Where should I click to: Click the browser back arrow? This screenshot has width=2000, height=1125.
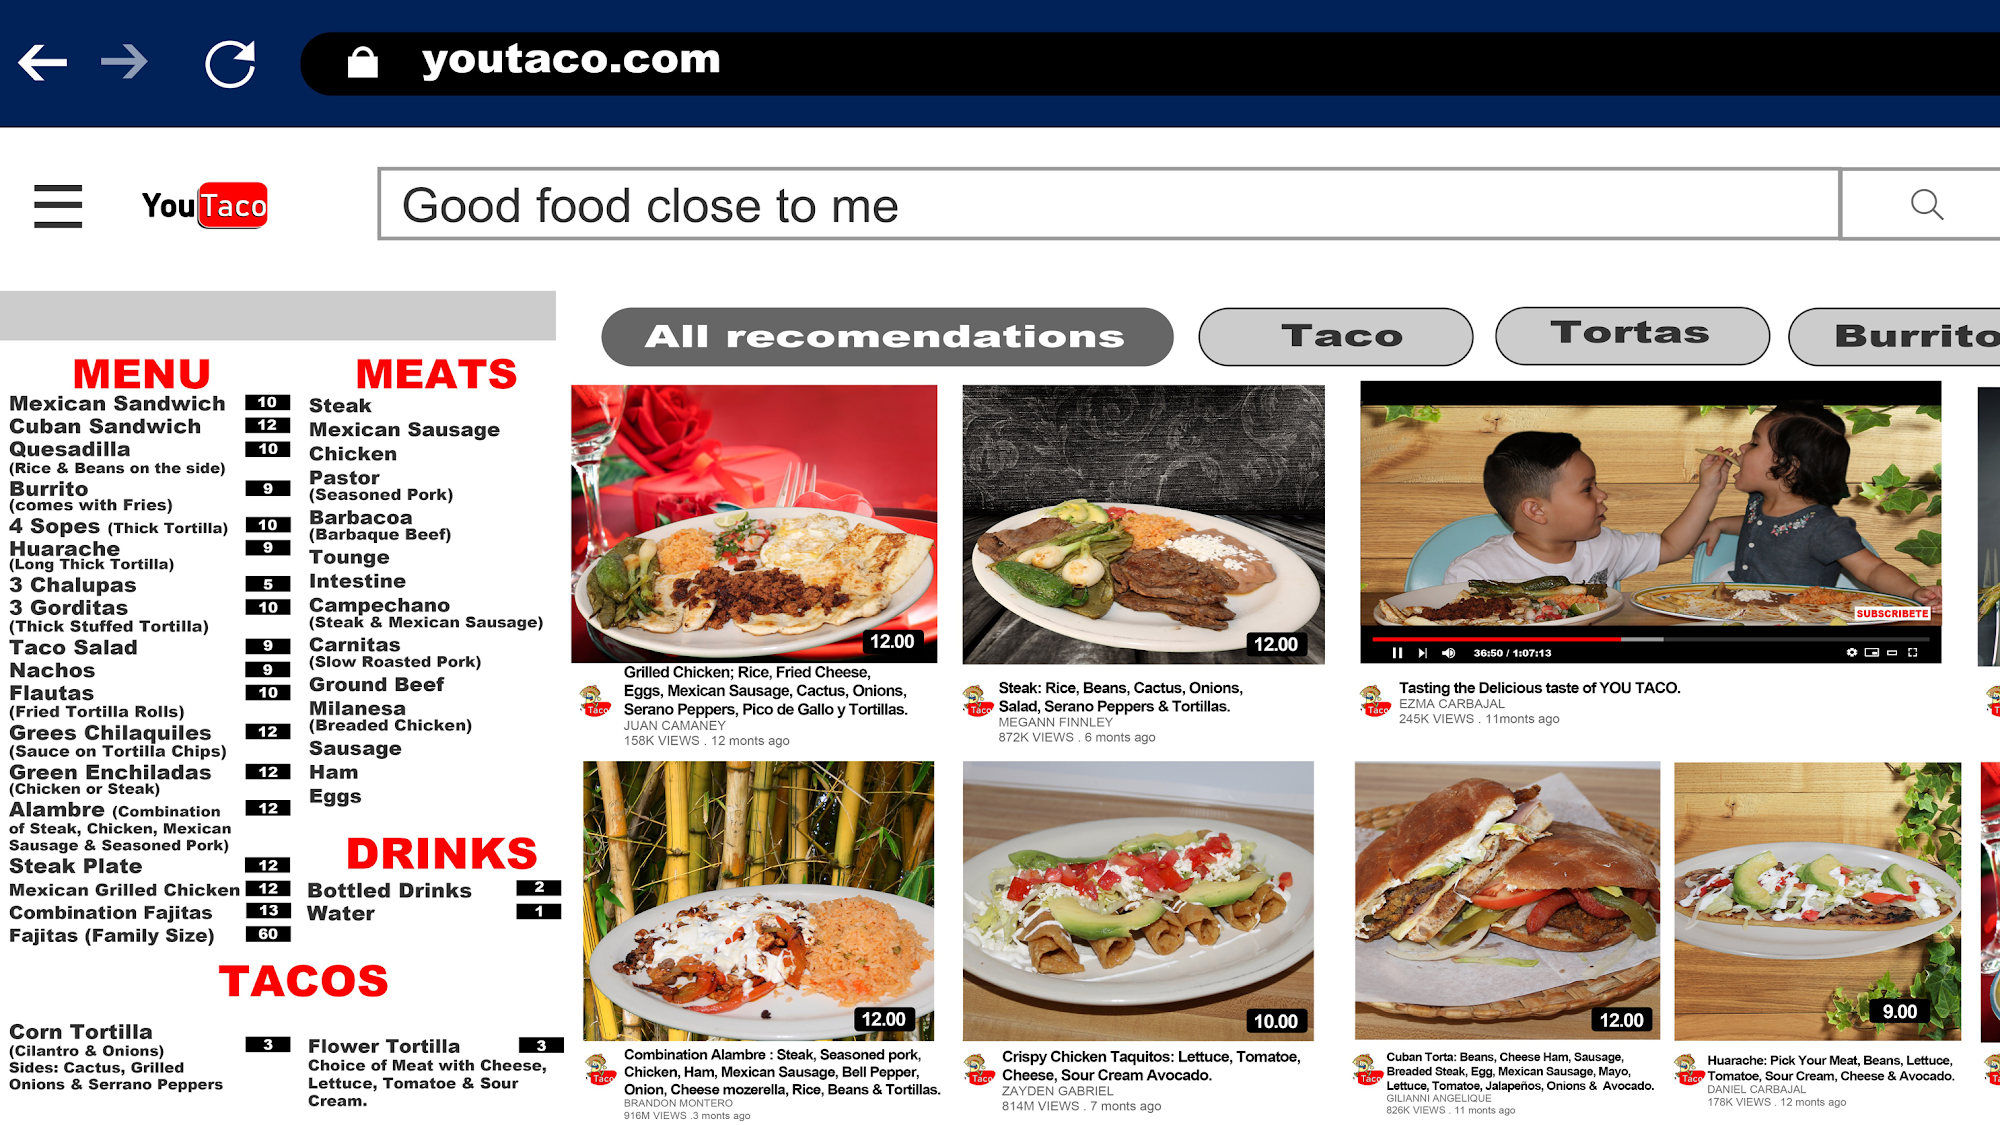[42, 62]
